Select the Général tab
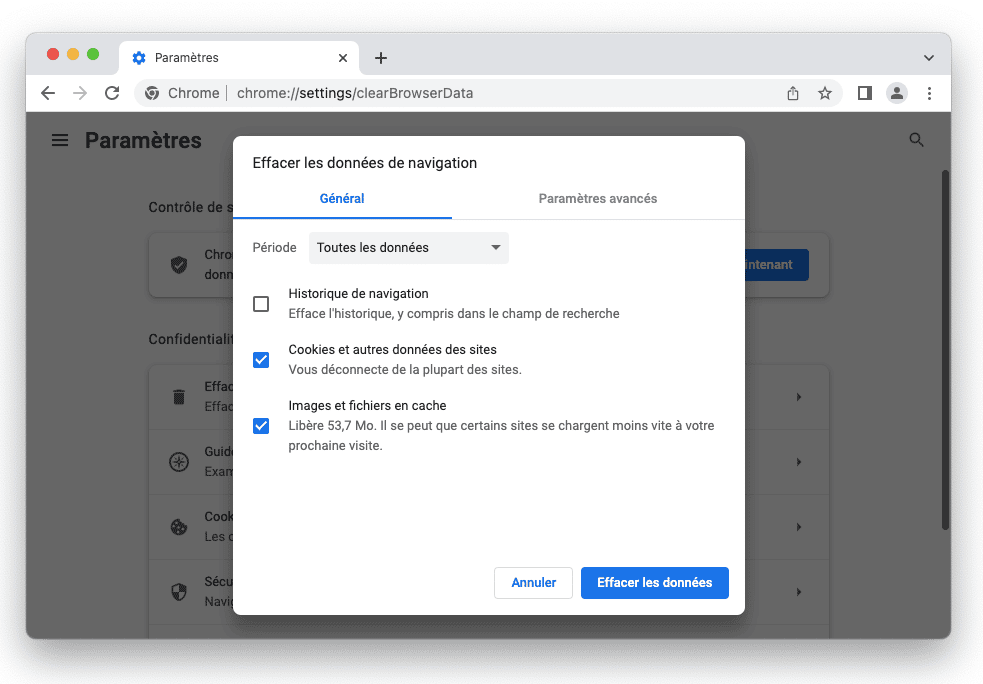Screen dimensions: 983x684 342,199
